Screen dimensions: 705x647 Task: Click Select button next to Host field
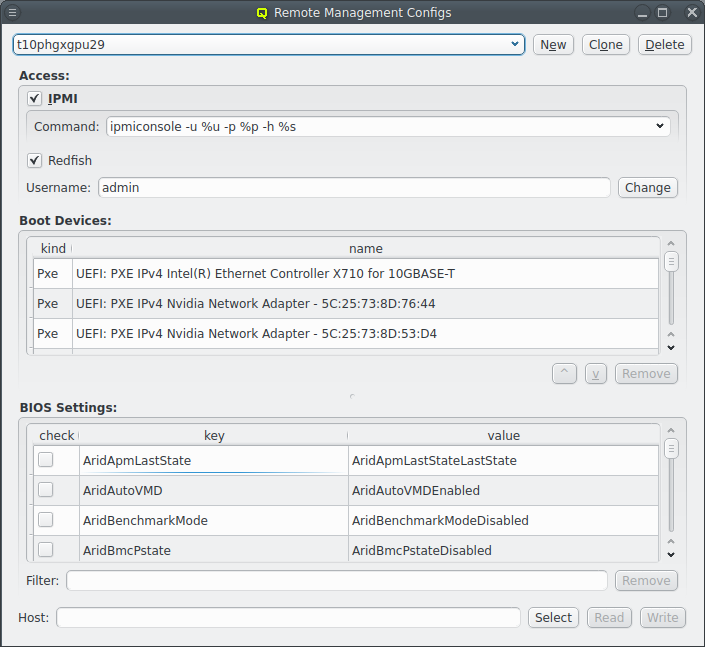pyautogui.click(x=553, y=617)
